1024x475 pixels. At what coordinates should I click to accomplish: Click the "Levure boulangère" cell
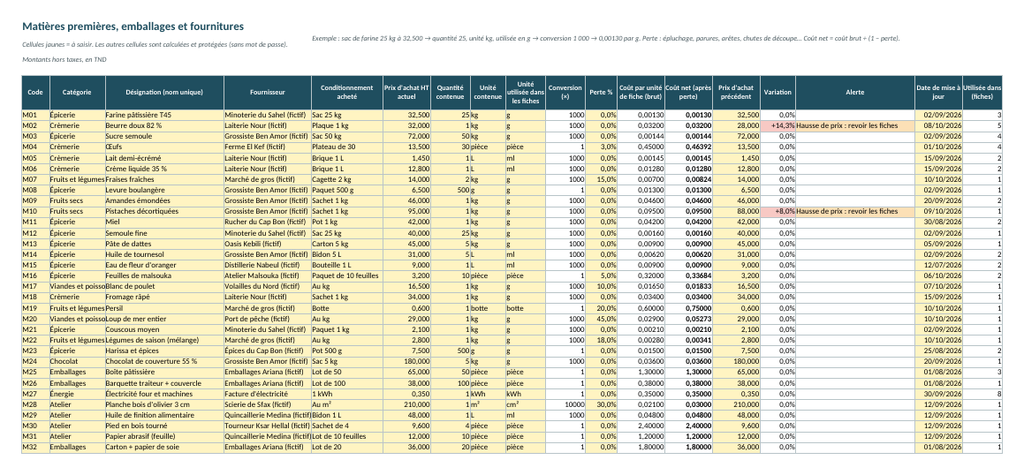pos(165,190)
